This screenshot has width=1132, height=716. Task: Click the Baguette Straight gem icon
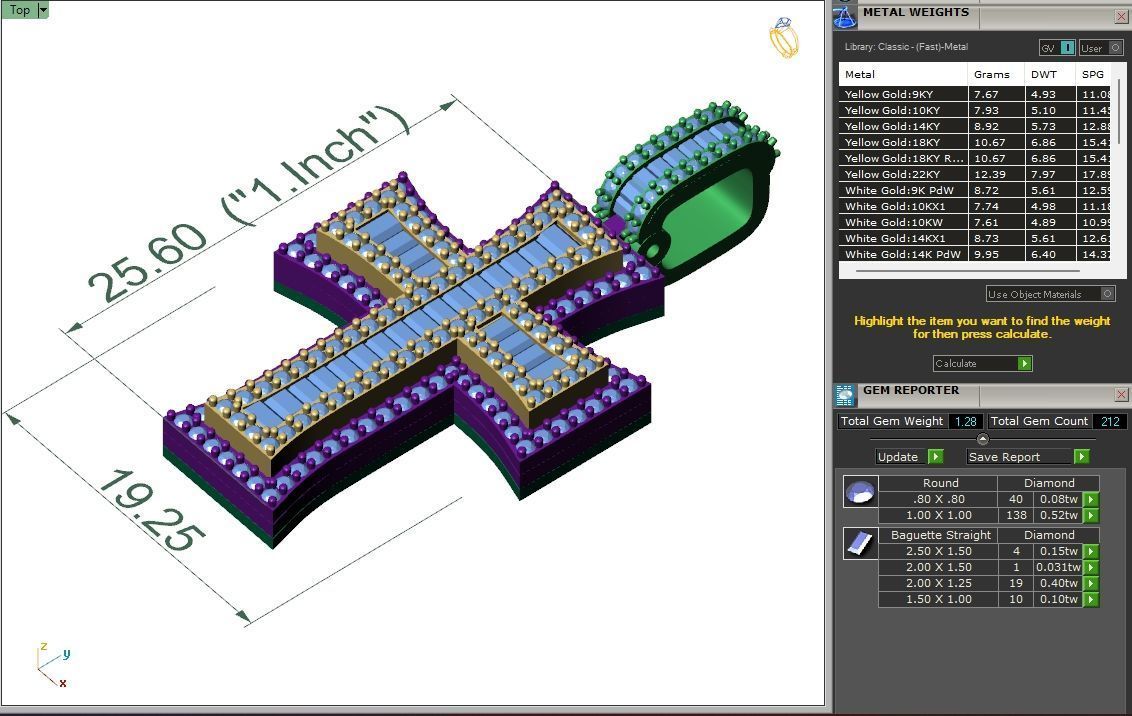click(x=861, y=543)
